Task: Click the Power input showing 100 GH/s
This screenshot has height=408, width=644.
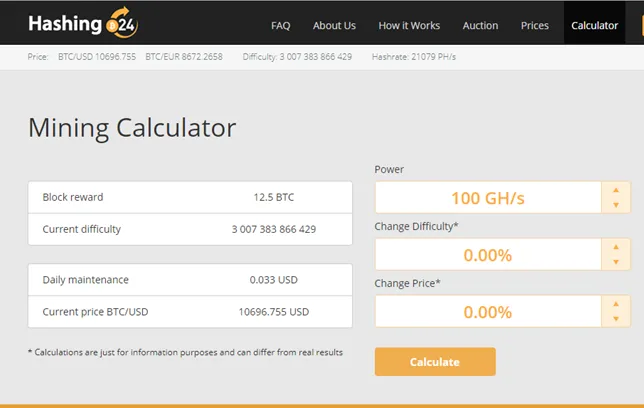Action: pyautogui.click(x=488, y=198)
